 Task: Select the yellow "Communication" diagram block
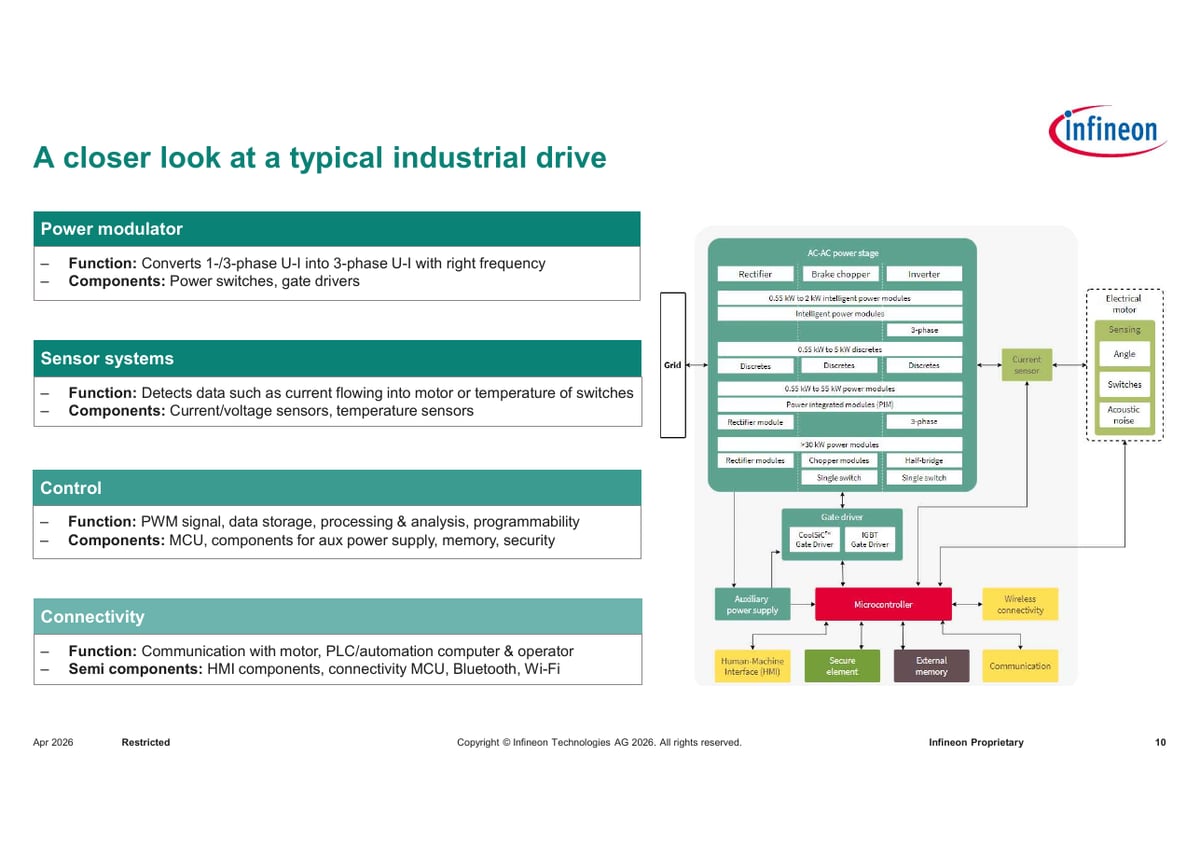point(1020,666)
